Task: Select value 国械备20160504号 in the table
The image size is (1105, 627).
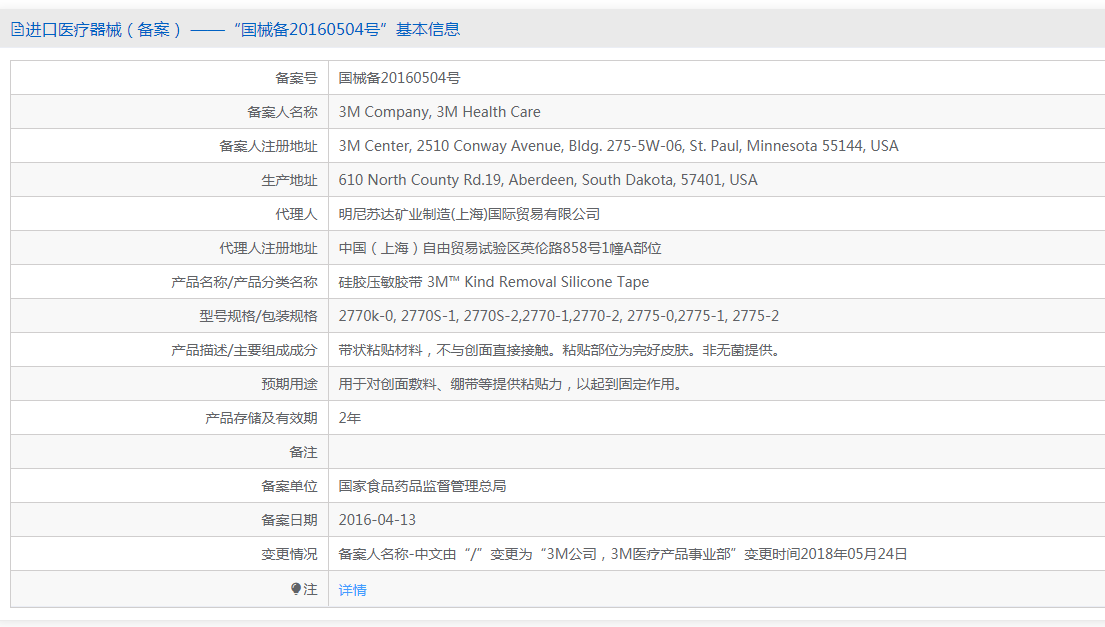Action: point(400,78)
